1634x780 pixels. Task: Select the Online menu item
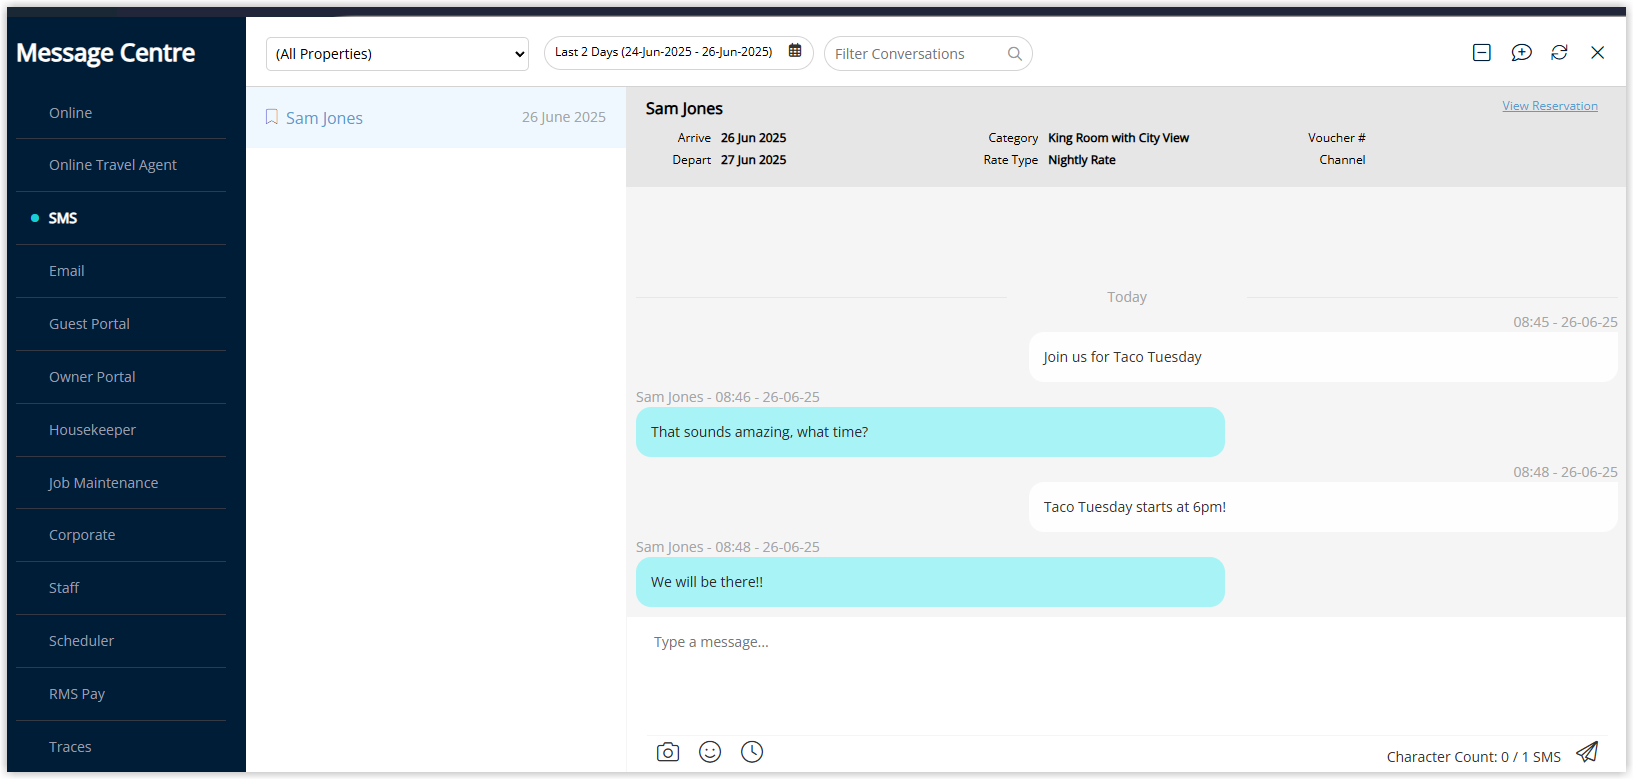70,113
